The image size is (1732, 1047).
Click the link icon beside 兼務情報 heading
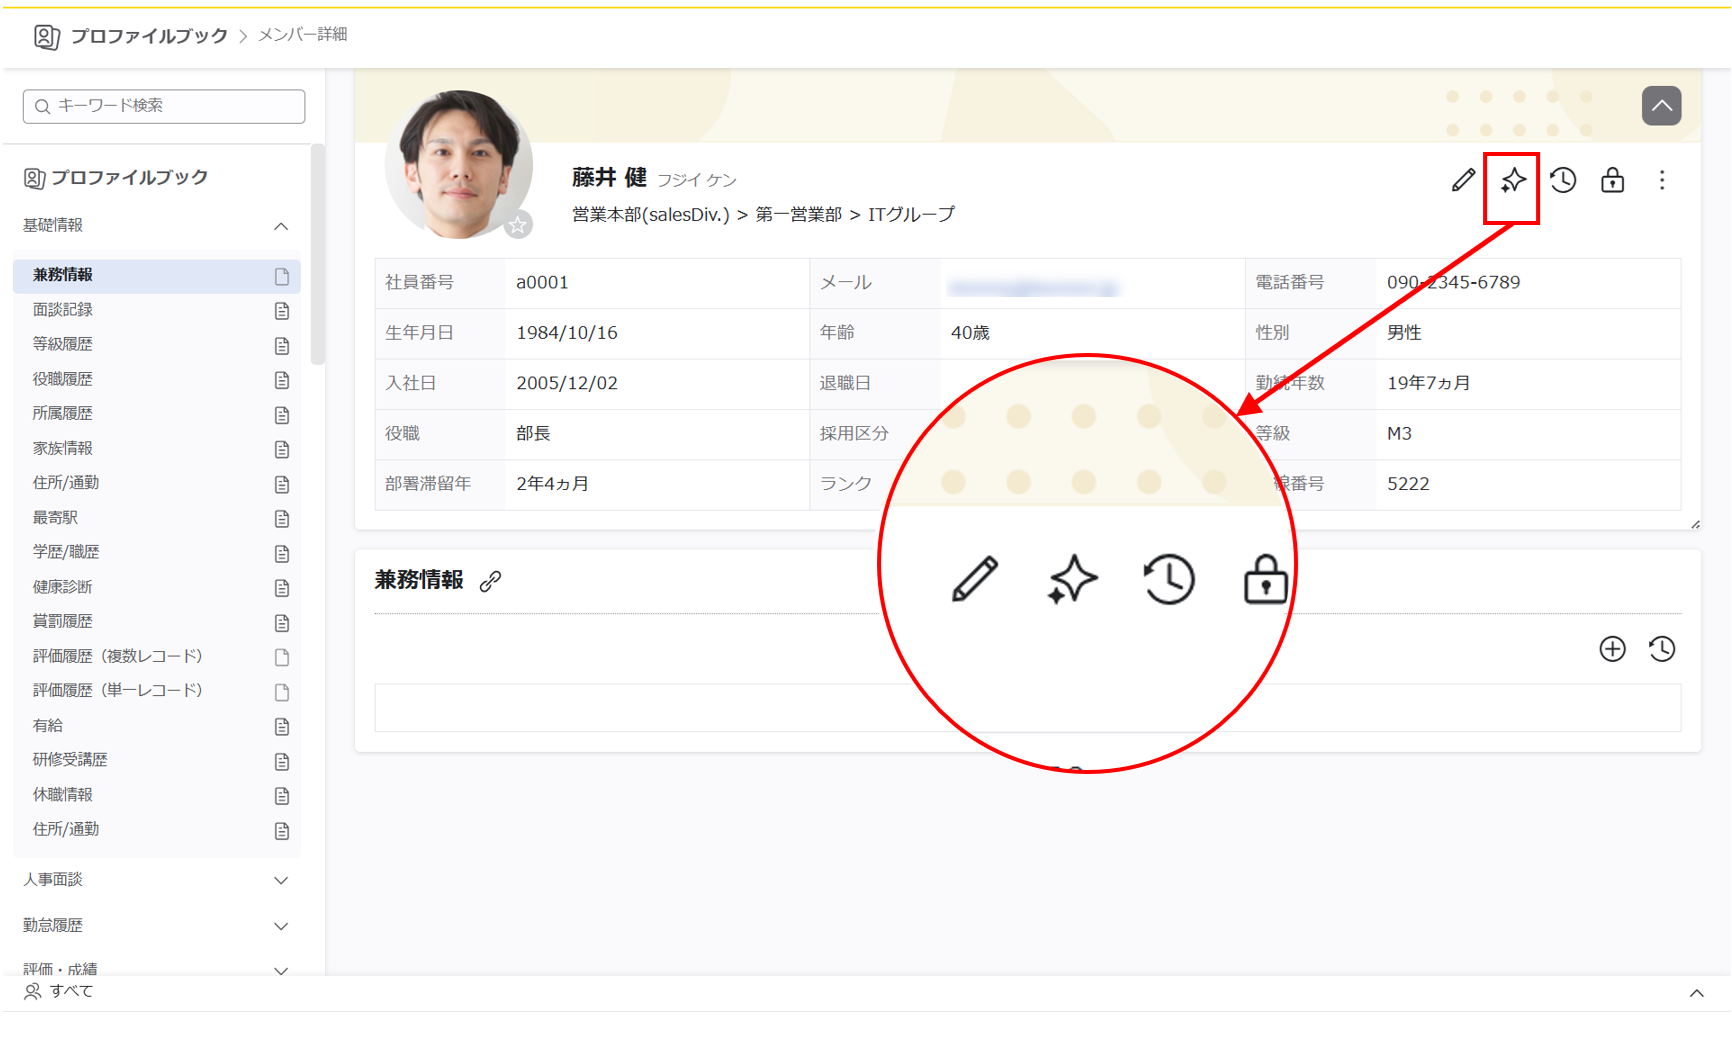490,581
